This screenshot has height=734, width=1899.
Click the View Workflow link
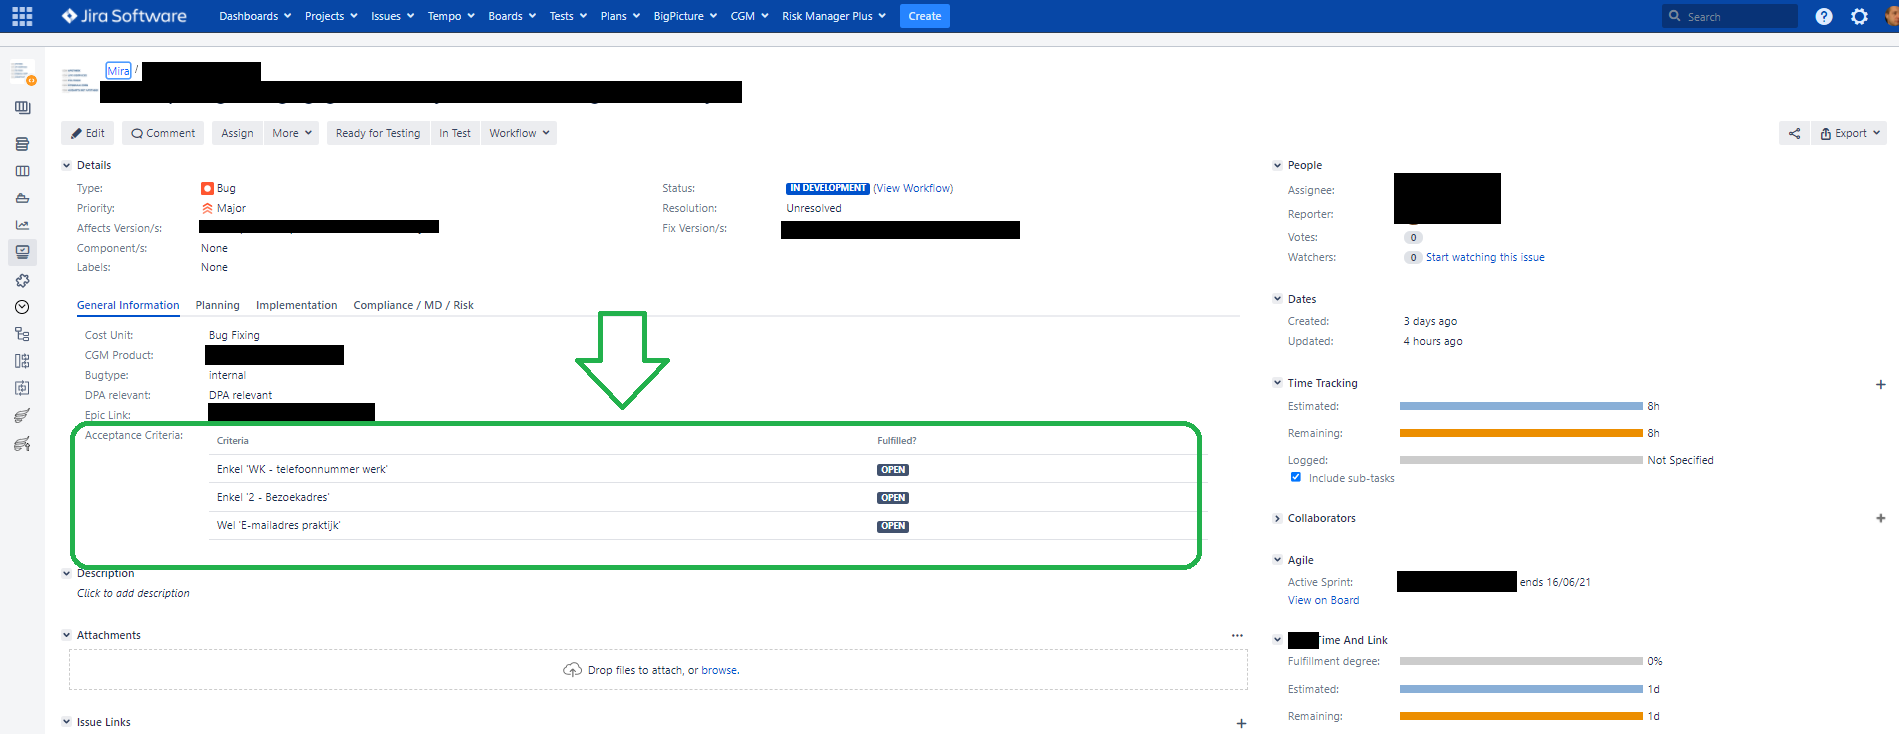pos(913,188)
